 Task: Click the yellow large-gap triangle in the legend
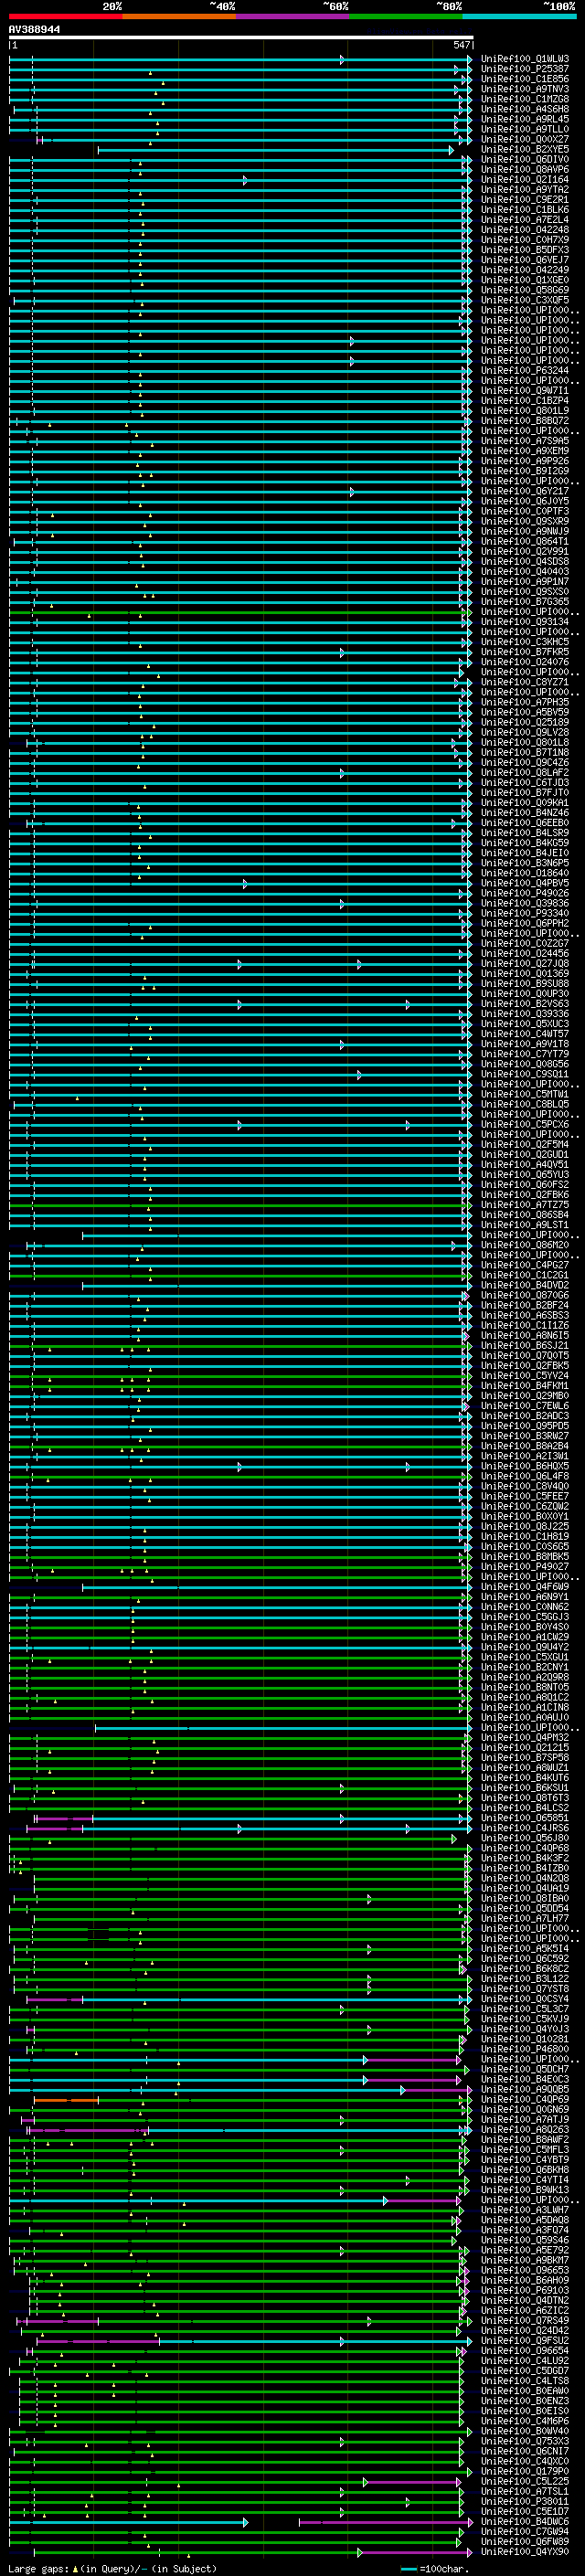(x=75, y=2568)
